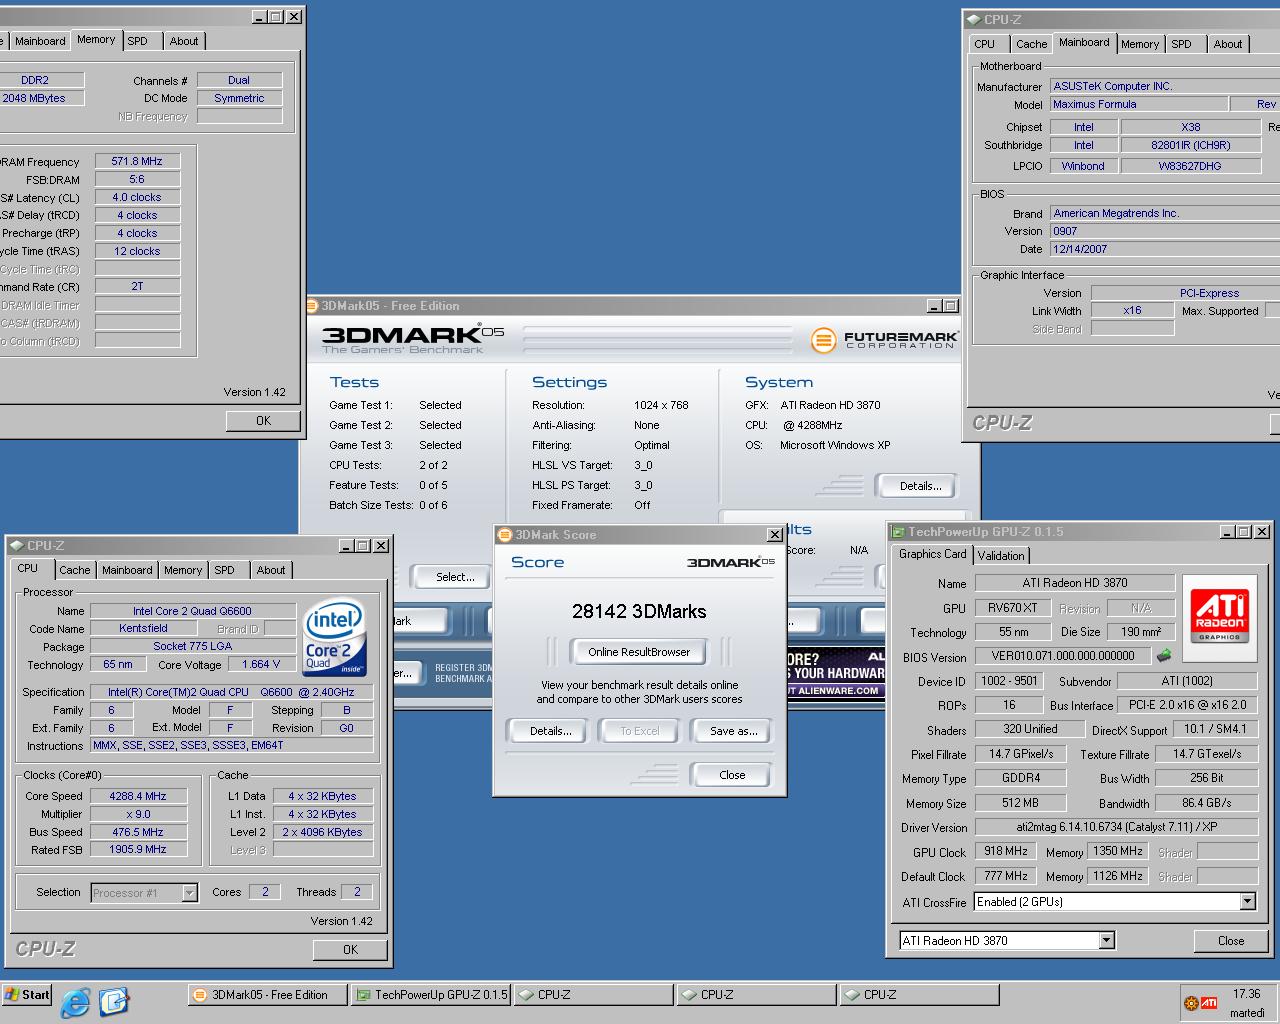Click the BIOS Version VER010.071 field
Viewport: 1280px width, 1024px height.
point(1063,656)
